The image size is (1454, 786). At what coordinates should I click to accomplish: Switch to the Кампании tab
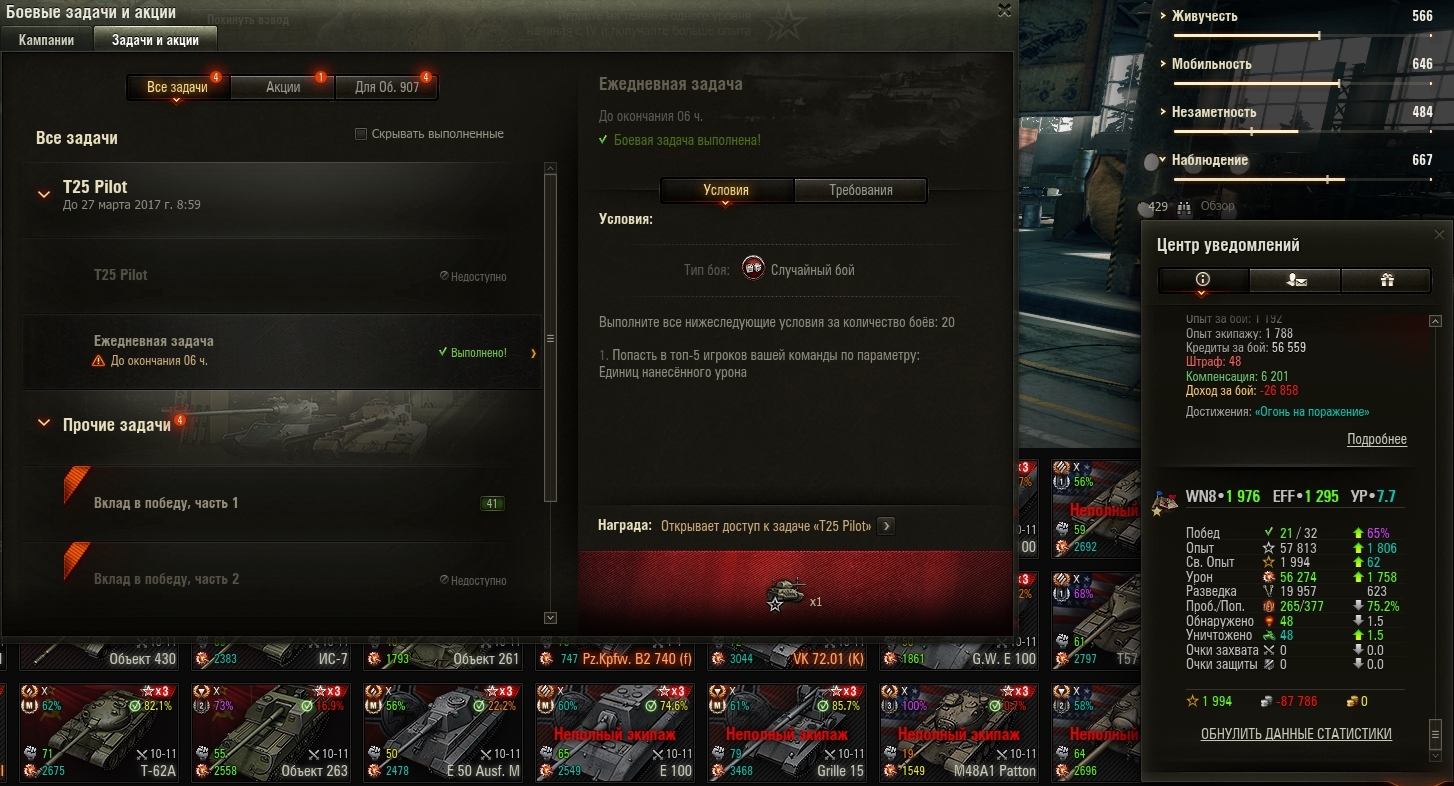[46, 40]
